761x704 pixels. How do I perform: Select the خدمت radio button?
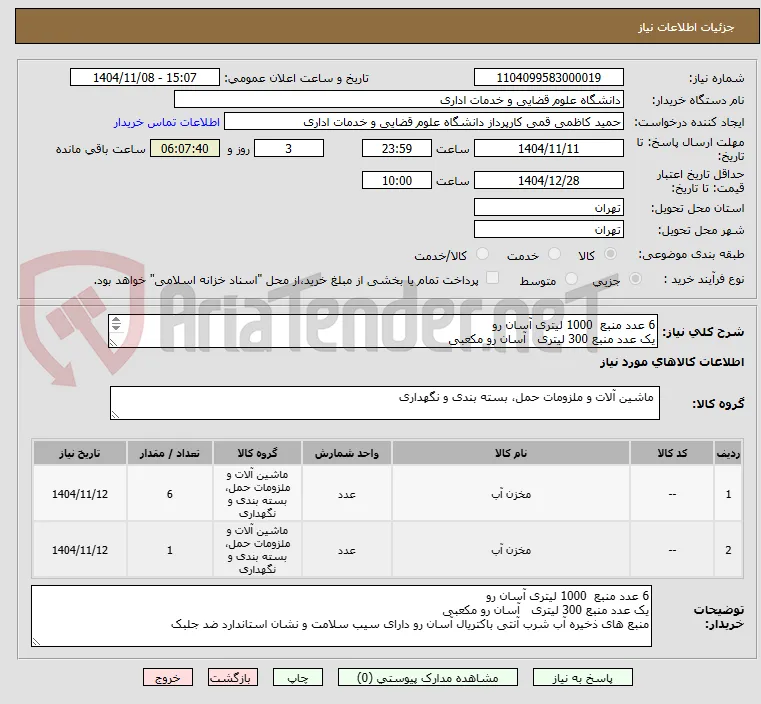[554, 254]
